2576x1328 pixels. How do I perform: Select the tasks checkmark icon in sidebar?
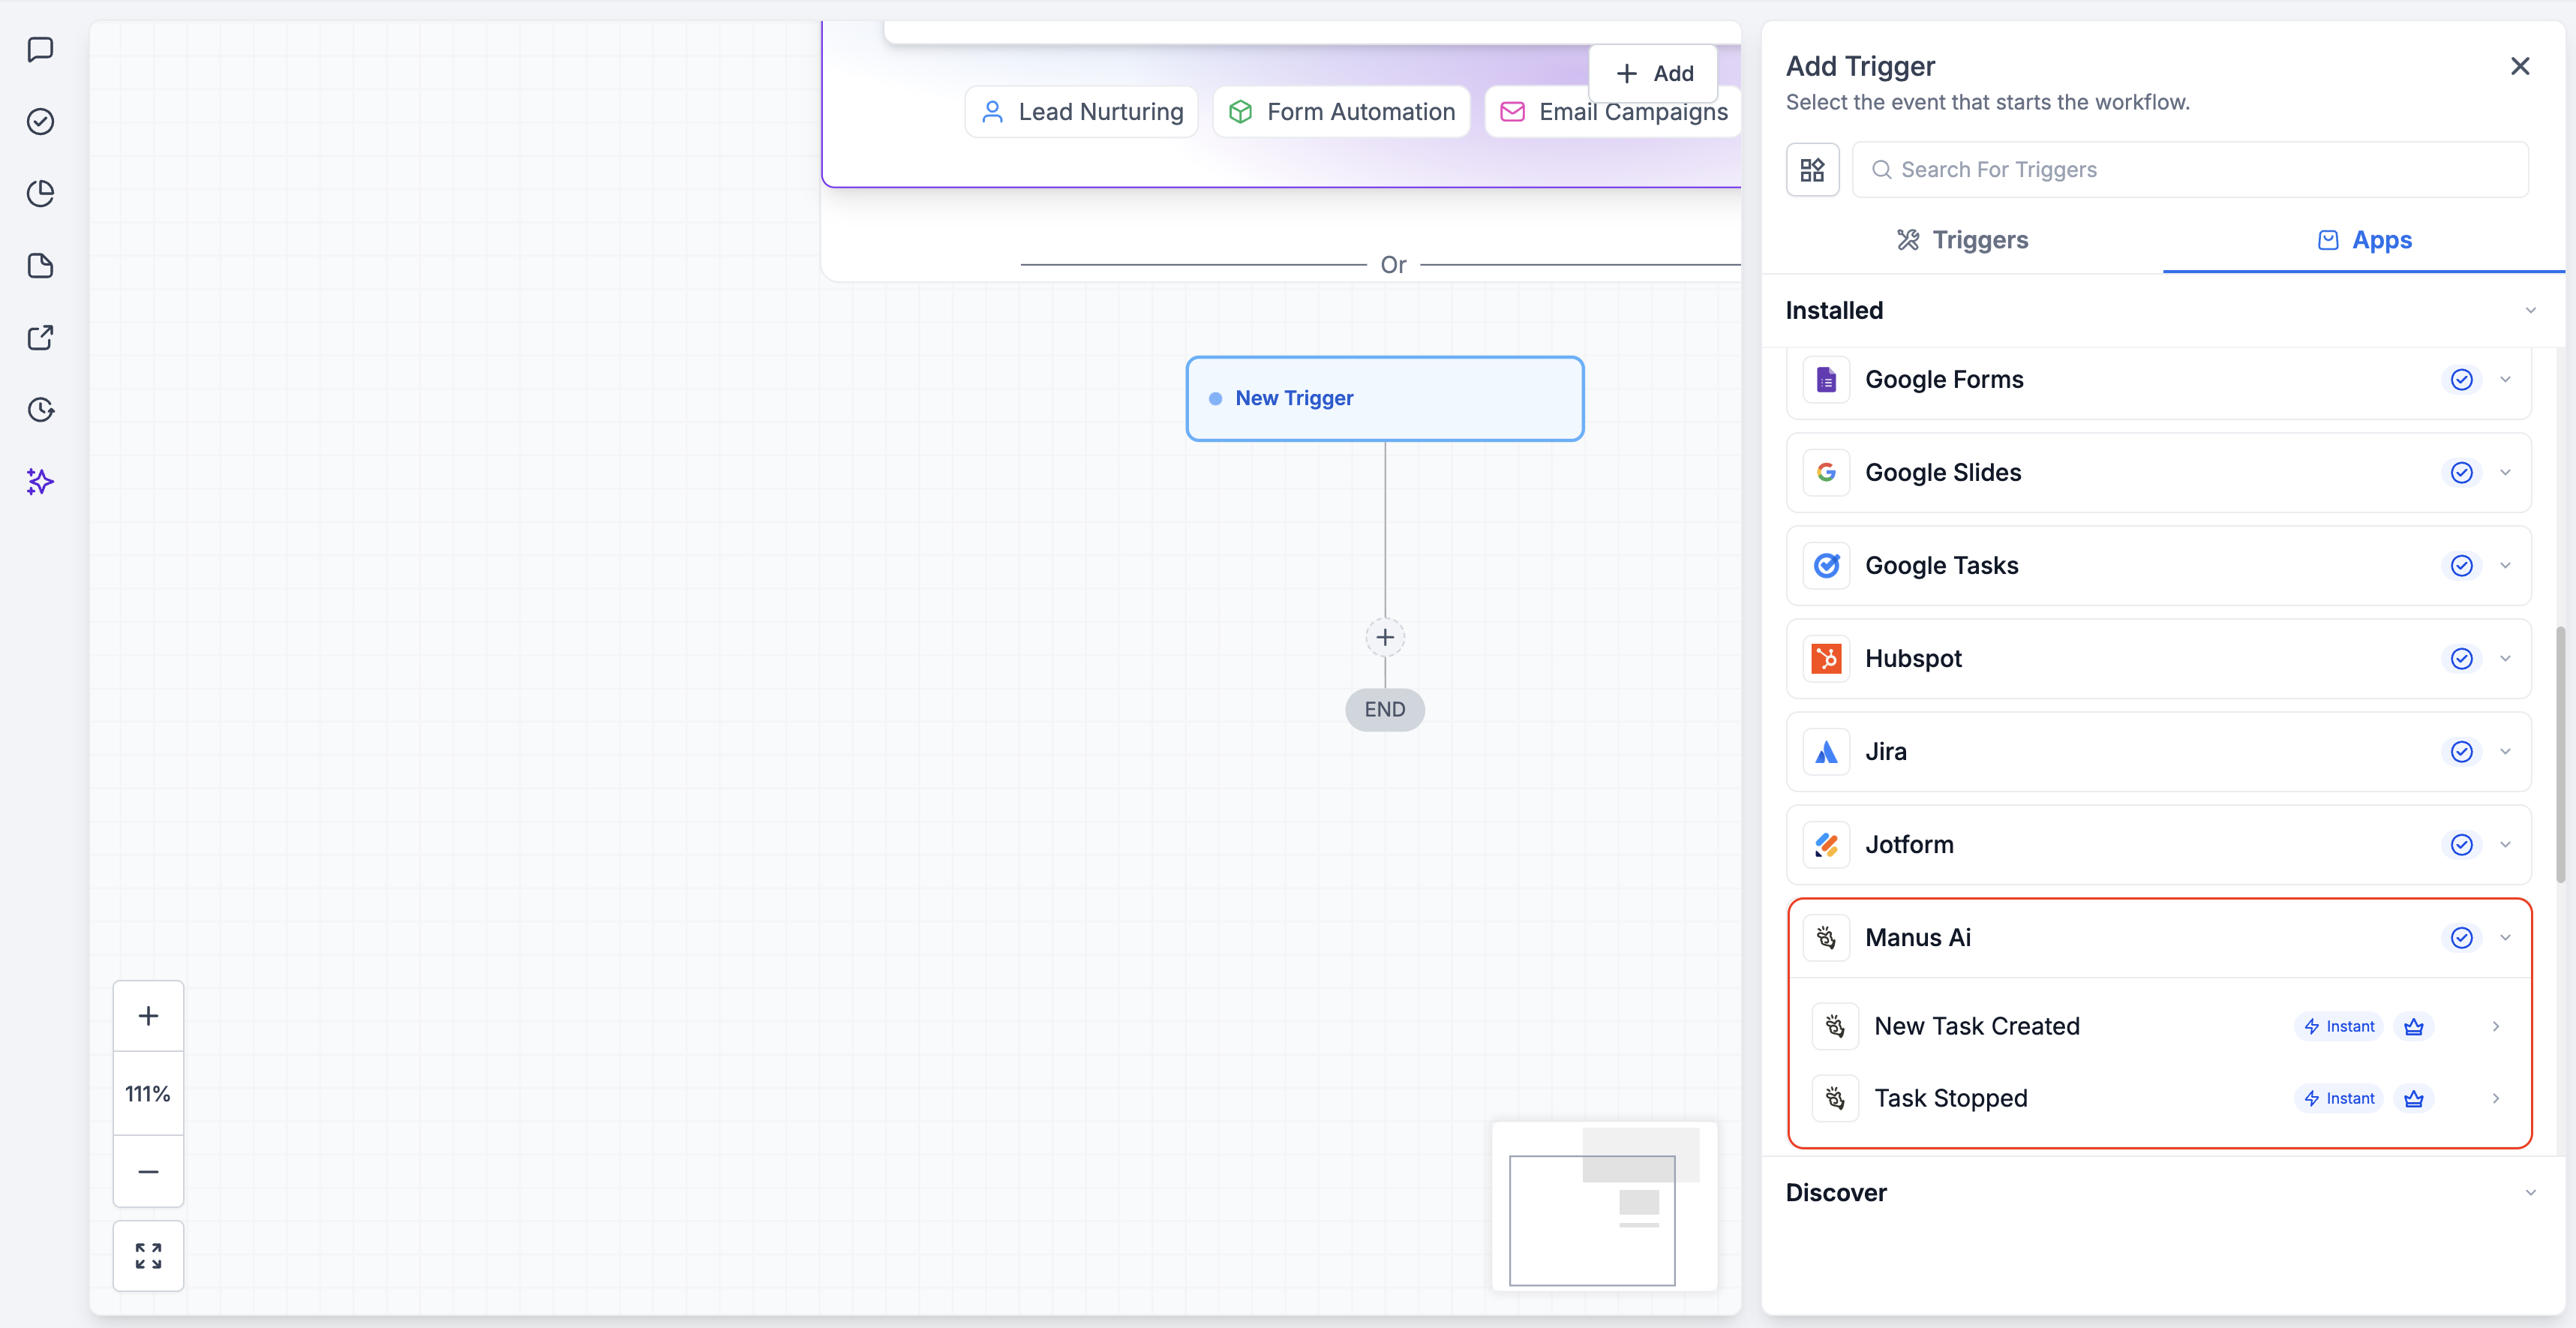[x=40, y=122]
